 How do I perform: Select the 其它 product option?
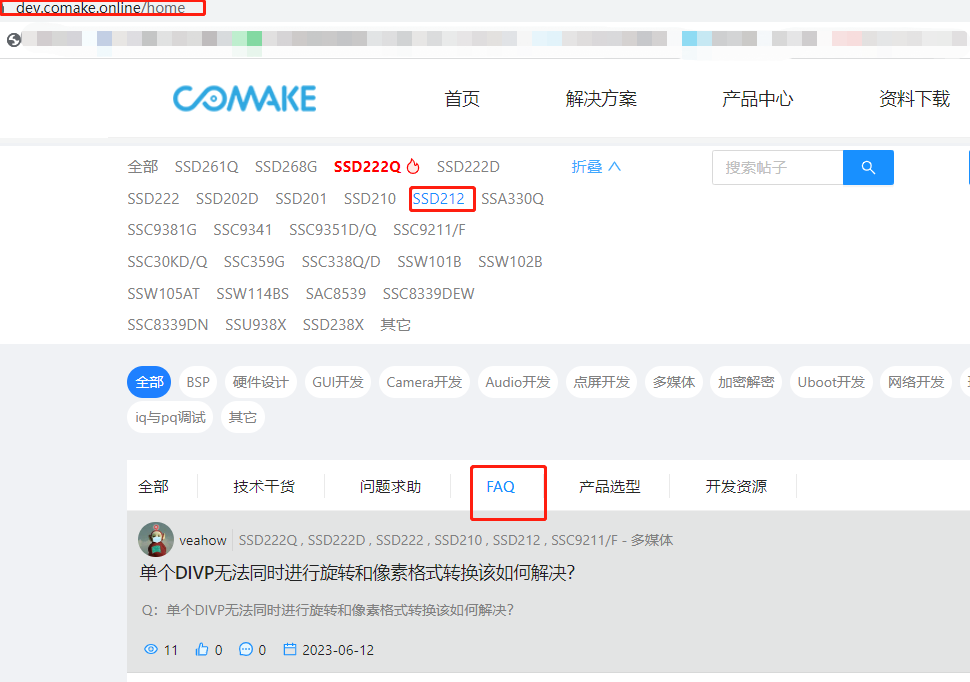(x=393, y=324)
